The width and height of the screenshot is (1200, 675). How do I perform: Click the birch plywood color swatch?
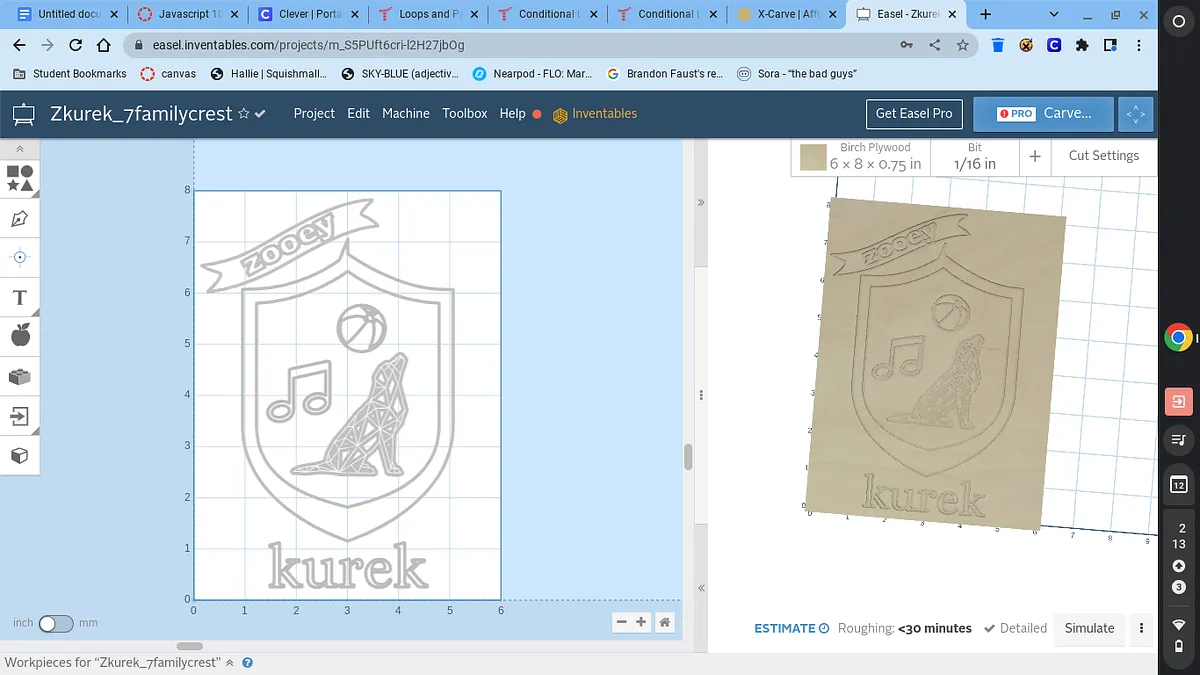pyautogui.click(x=813, y=157)
